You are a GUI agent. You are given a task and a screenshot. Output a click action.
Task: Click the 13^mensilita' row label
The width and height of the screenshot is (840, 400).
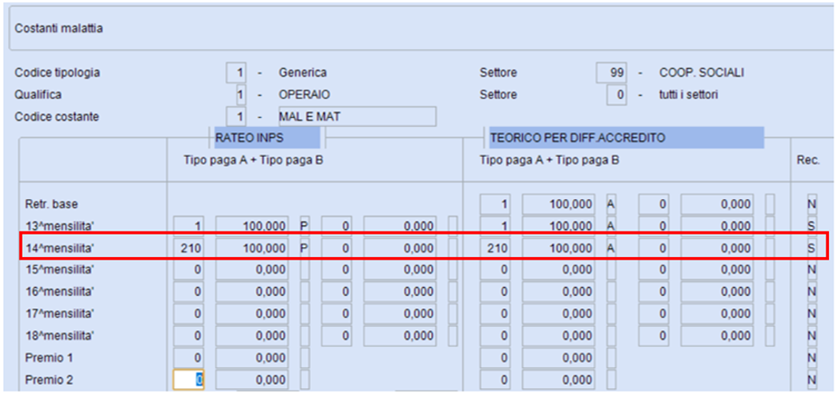[59, 226]
